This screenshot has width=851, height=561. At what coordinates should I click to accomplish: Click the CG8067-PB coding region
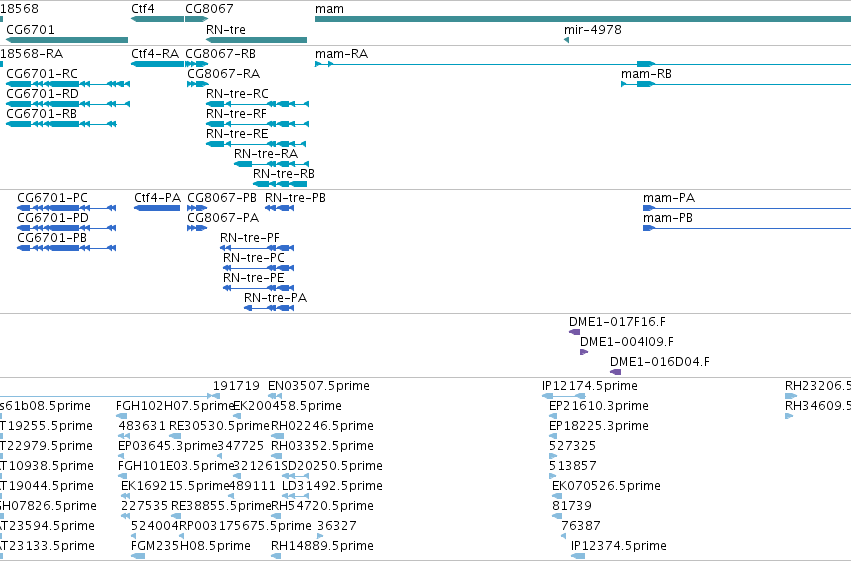197,208
